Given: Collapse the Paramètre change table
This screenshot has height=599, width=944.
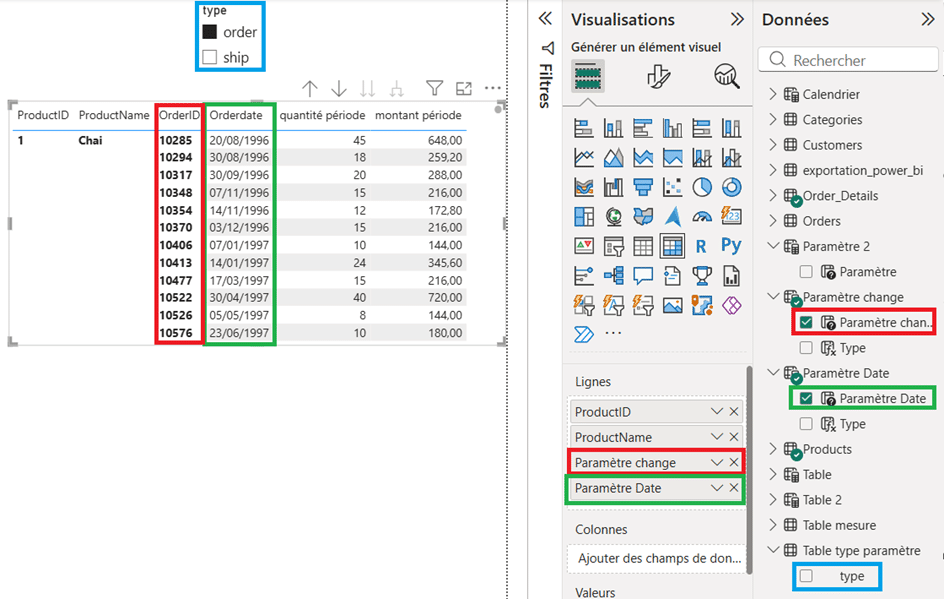Looking at the screenshot, I should point(771,297).
